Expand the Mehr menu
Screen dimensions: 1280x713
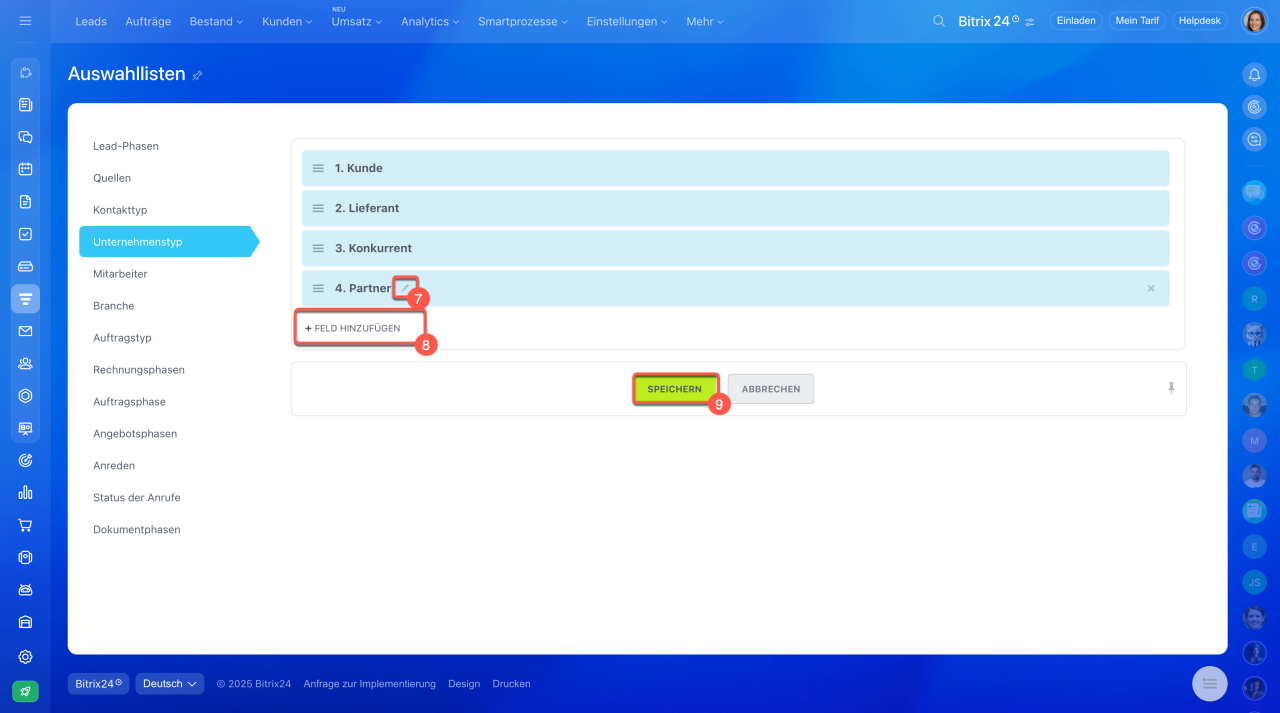pos(705,21)
